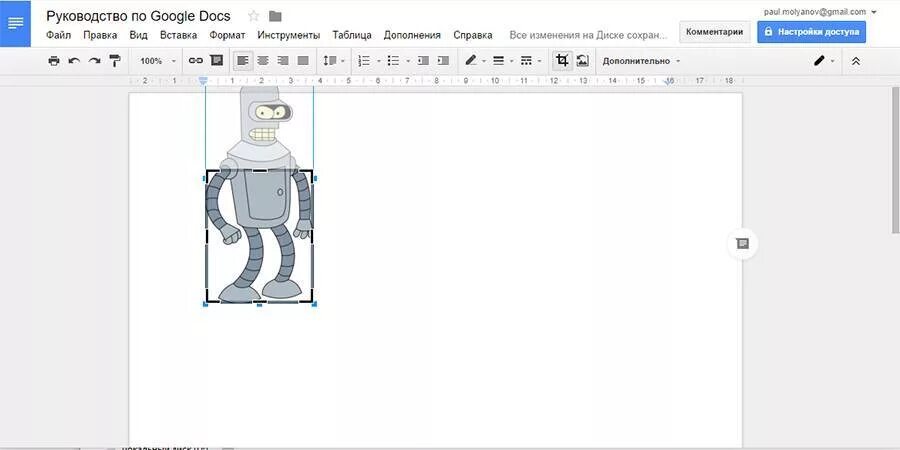Click the vertical scrollbar thumb
Image resolution: width=900 pixels, height=450 pixels.
coord(895,160)
